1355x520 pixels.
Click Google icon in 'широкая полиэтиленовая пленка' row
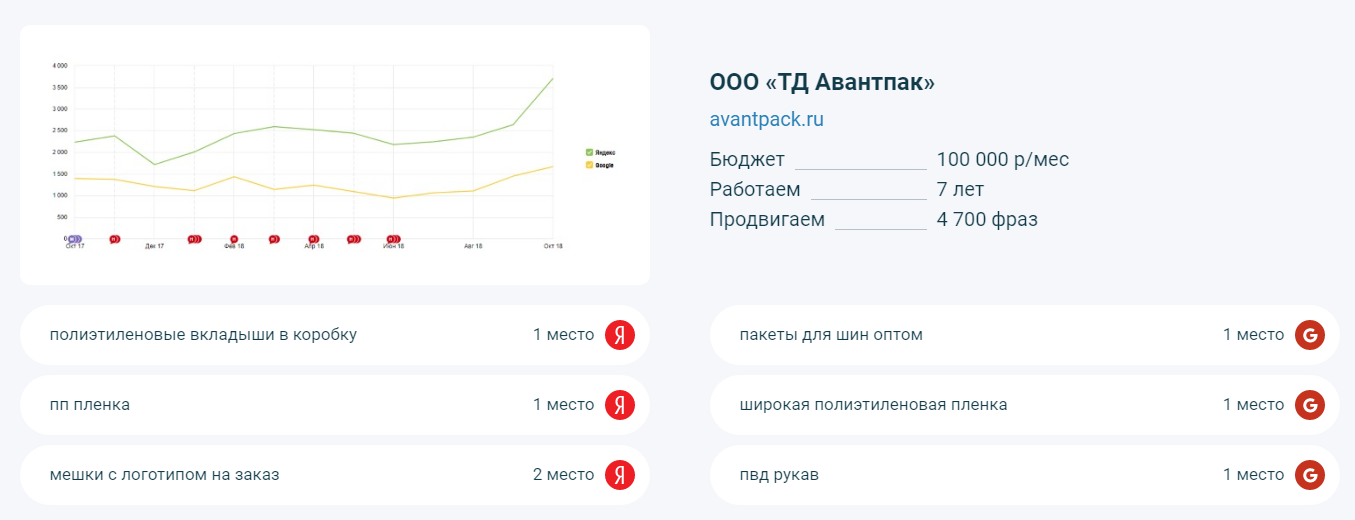1310,405
